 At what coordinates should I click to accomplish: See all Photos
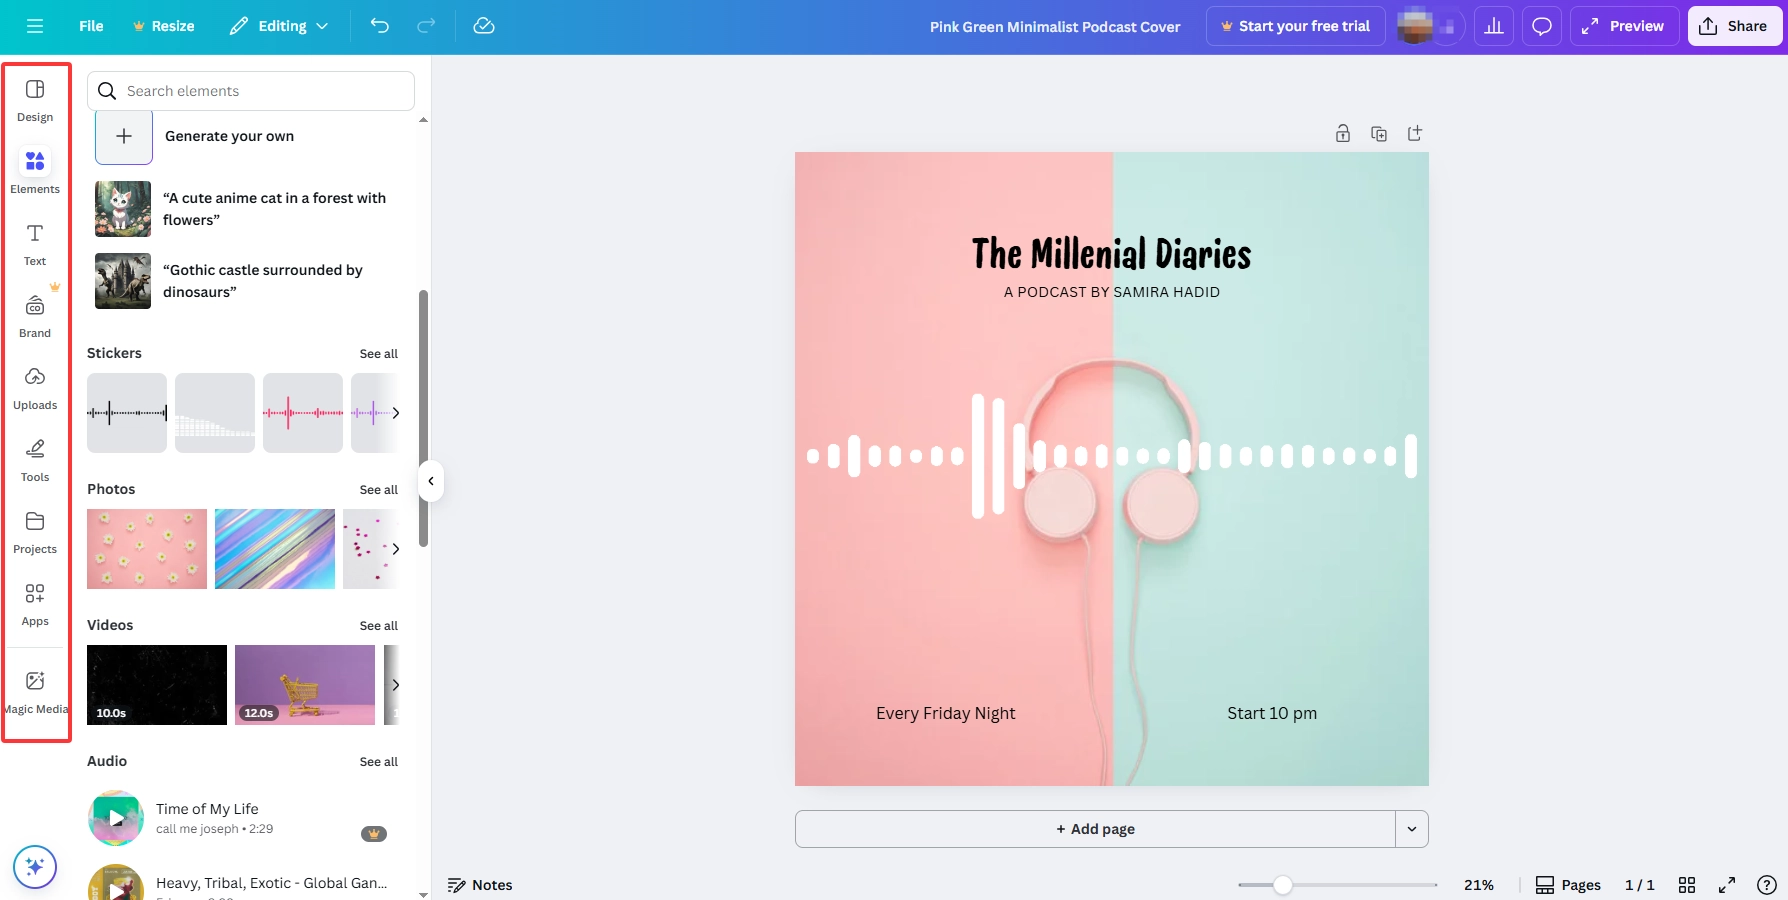(x=378, y=490)
